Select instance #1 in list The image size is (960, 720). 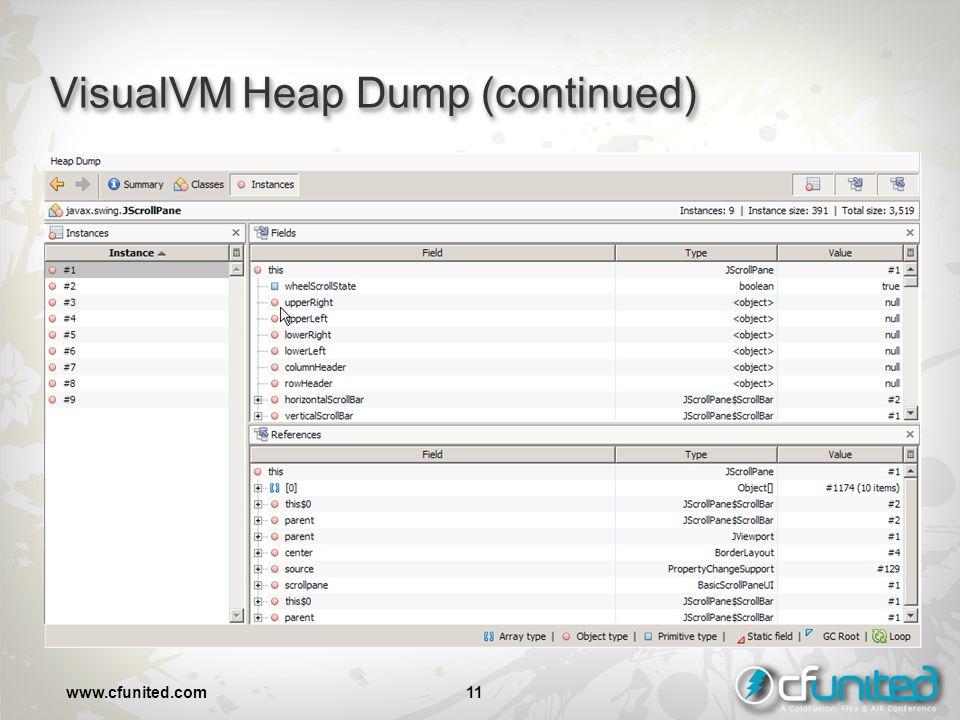137,270
